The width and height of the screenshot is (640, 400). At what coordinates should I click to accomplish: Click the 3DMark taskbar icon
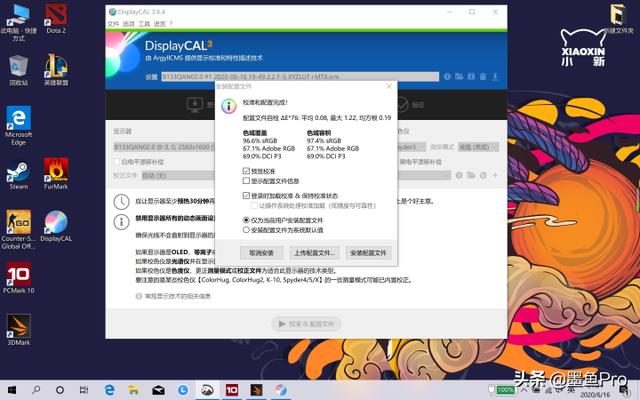click(256, 390)
